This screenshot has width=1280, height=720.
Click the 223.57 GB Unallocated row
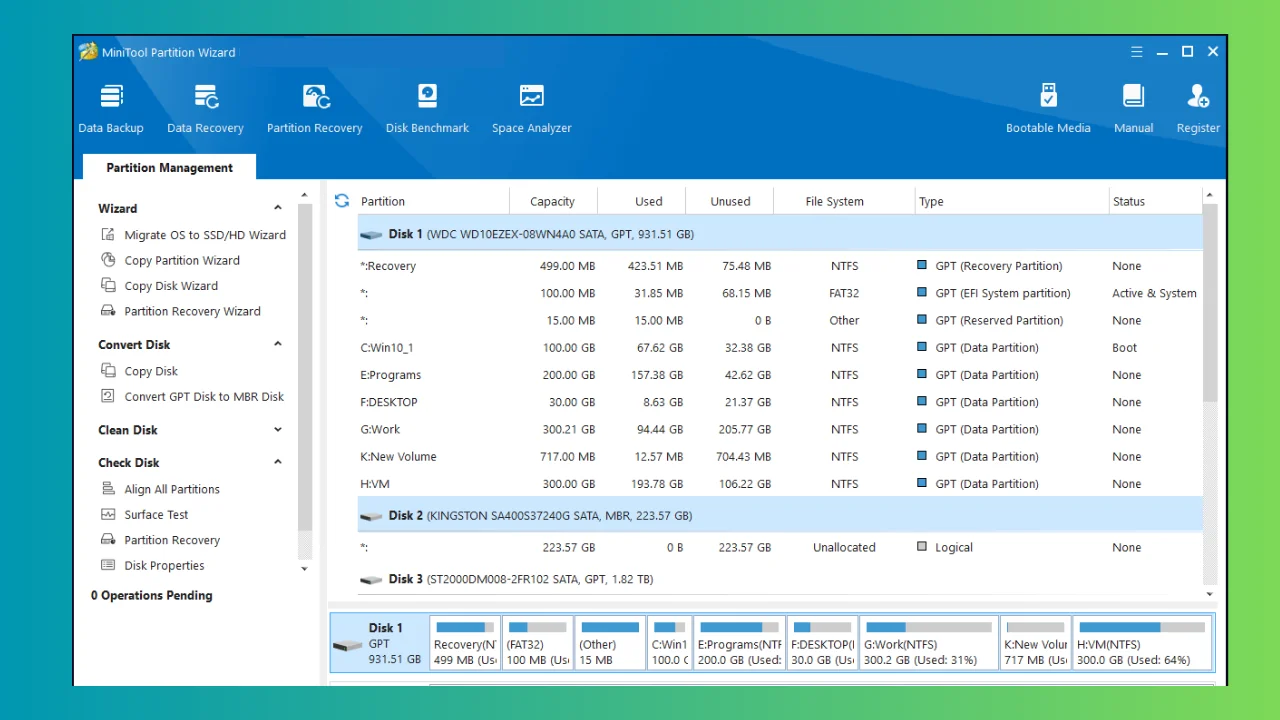click(780, 547)
